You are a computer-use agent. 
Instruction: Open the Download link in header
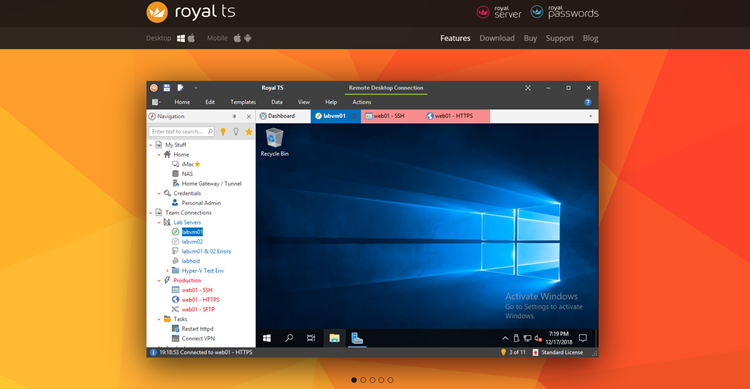[x=497, y=38]
